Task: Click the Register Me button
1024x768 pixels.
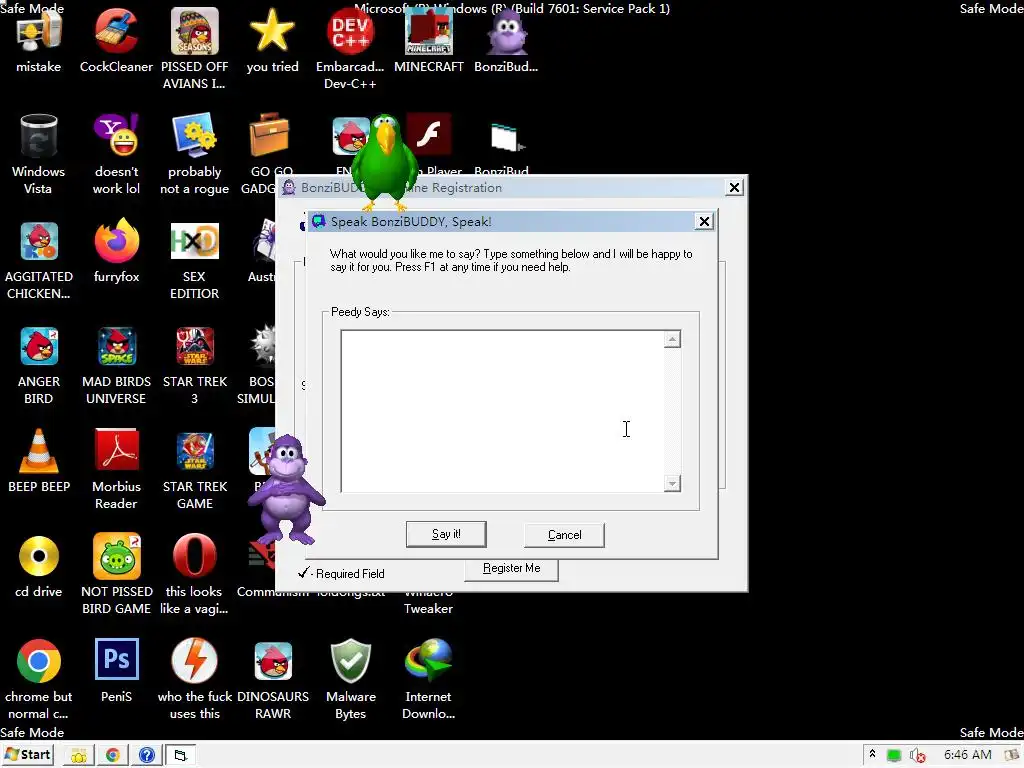Action: click(511, 568)
